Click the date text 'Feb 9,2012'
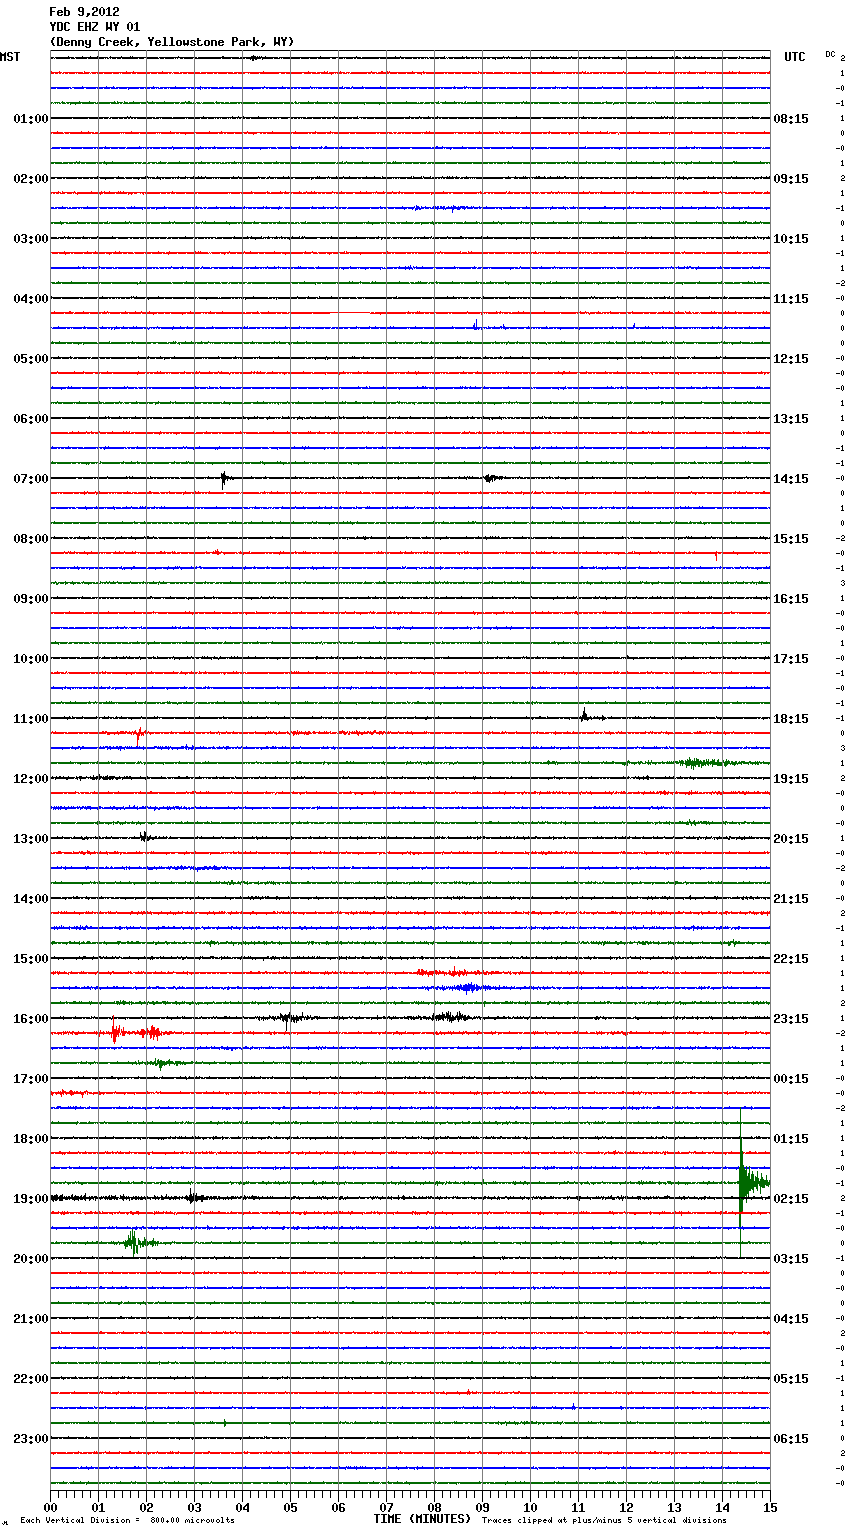Viewport: 850px width, 1534px height. [84, 12]
